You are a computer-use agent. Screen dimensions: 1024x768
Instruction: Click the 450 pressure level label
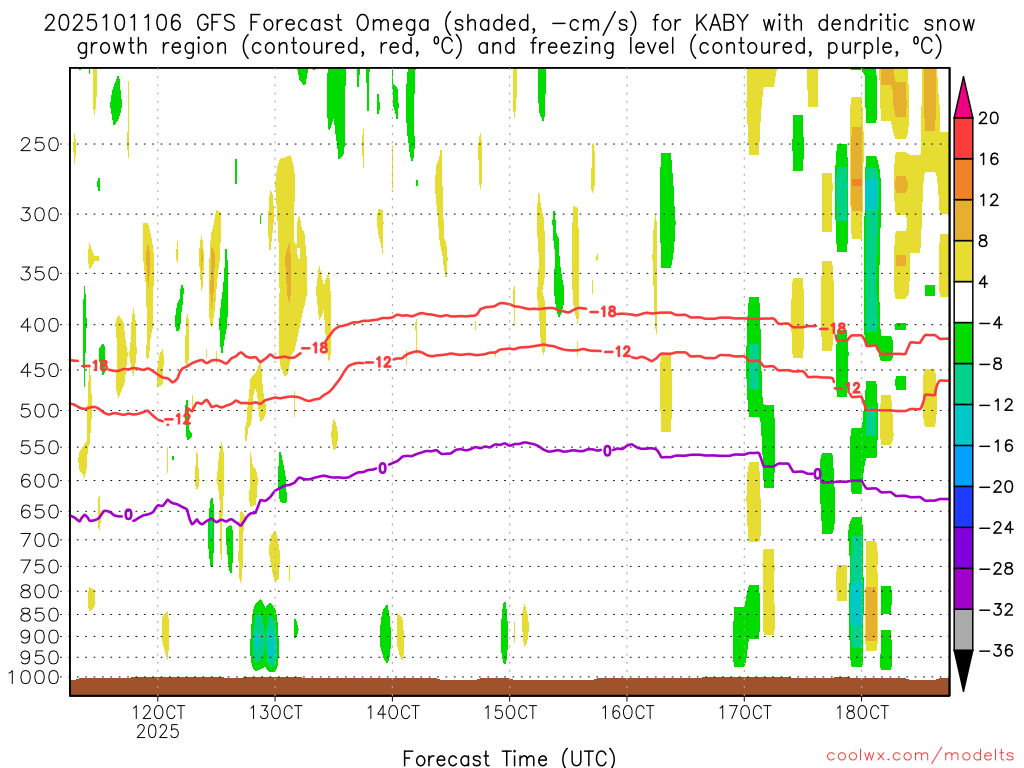pos(40,370)
